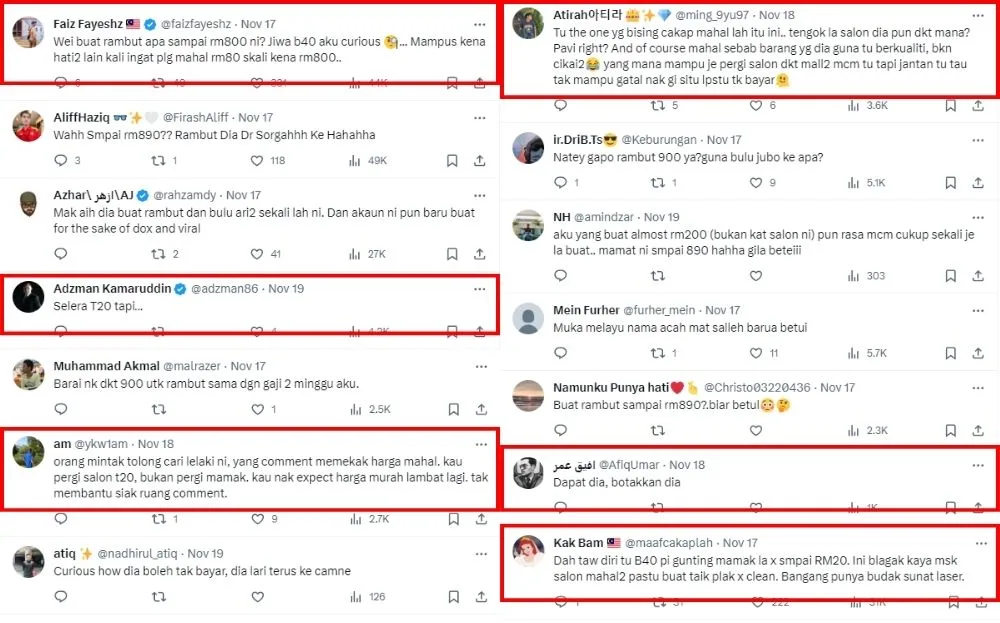
Task: Click the views icon on AliffHaziq's tweet
Action: point(355,160)
